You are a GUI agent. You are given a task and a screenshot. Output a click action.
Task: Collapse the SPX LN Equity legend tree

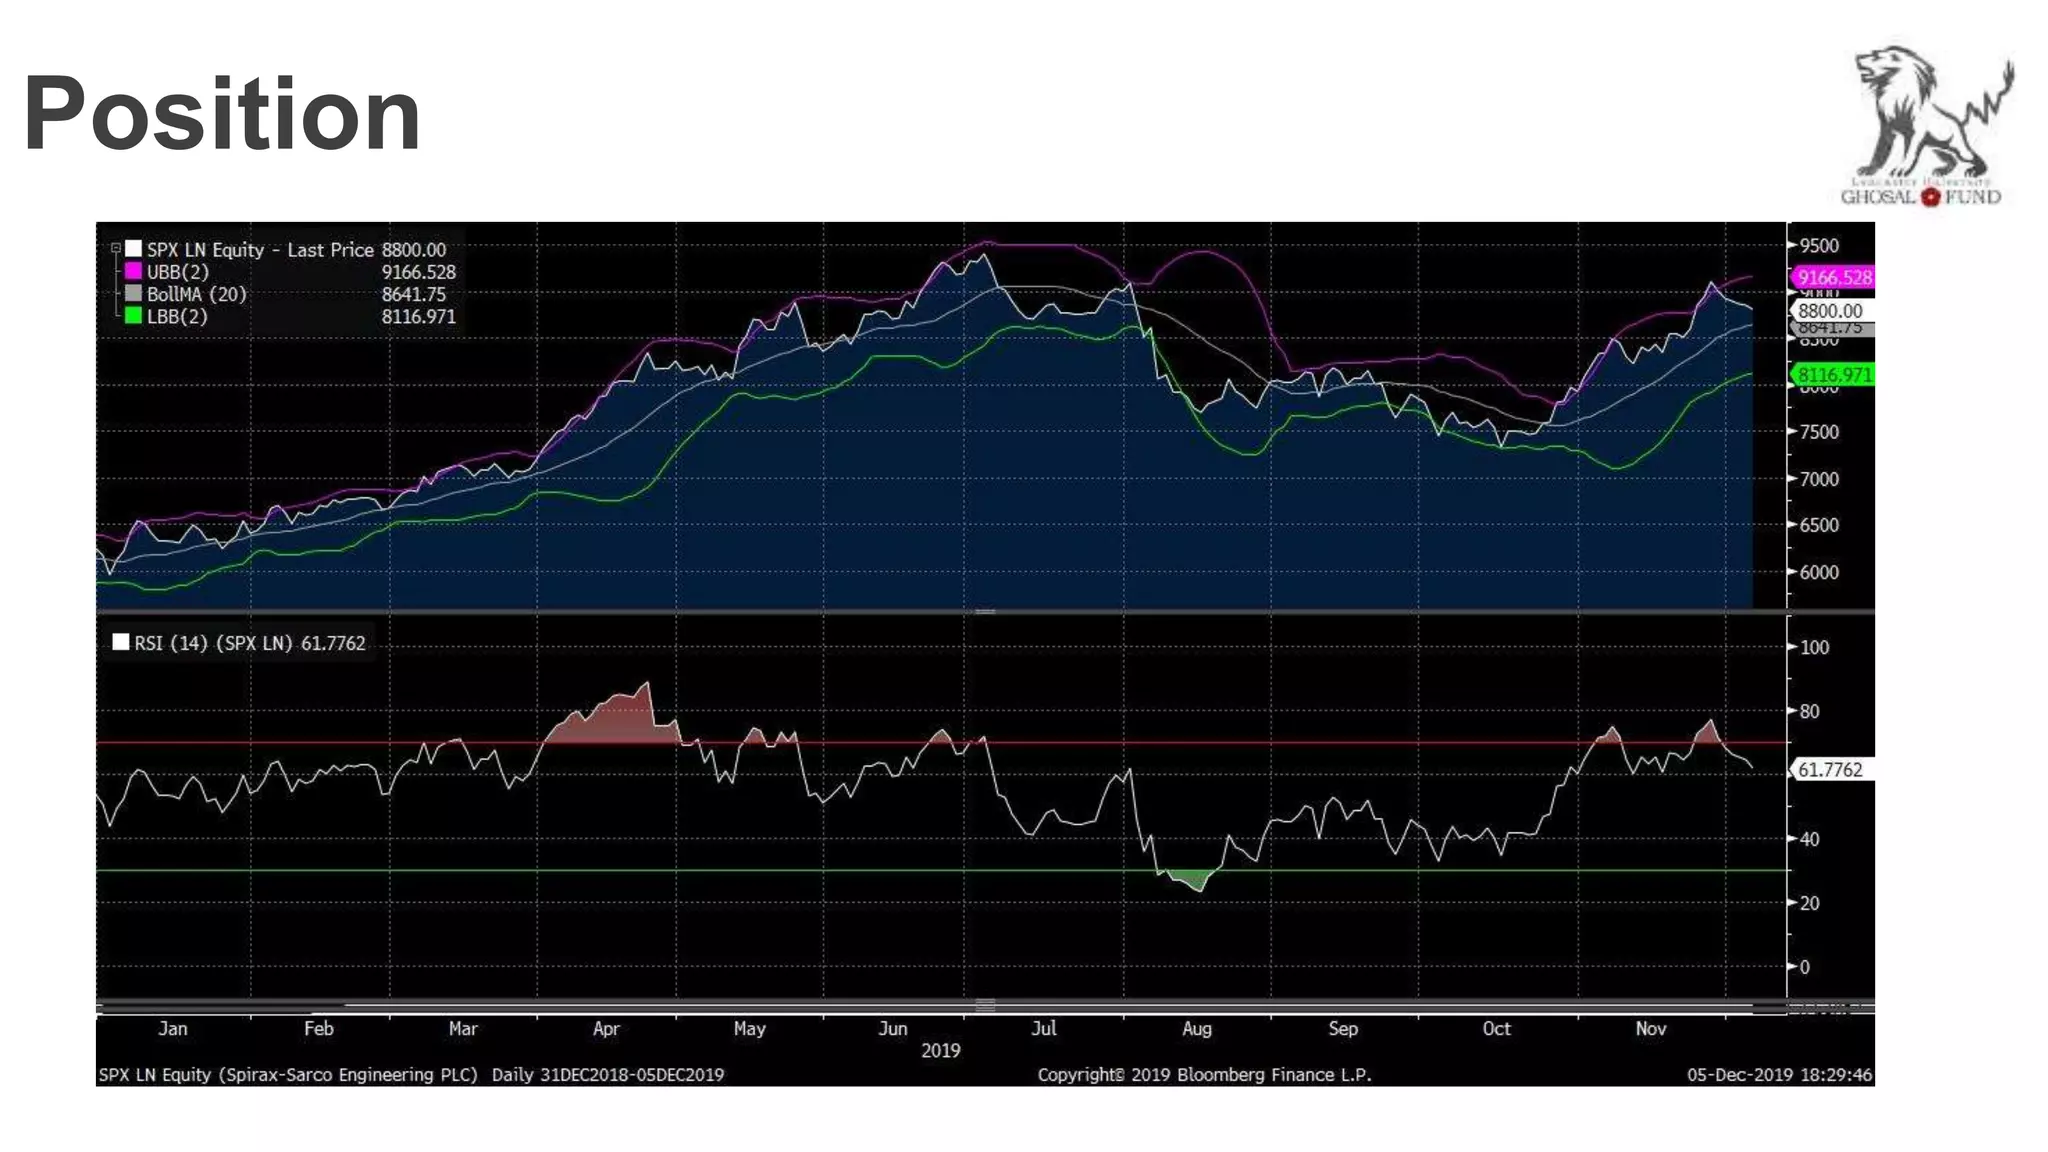coord(116,248)
